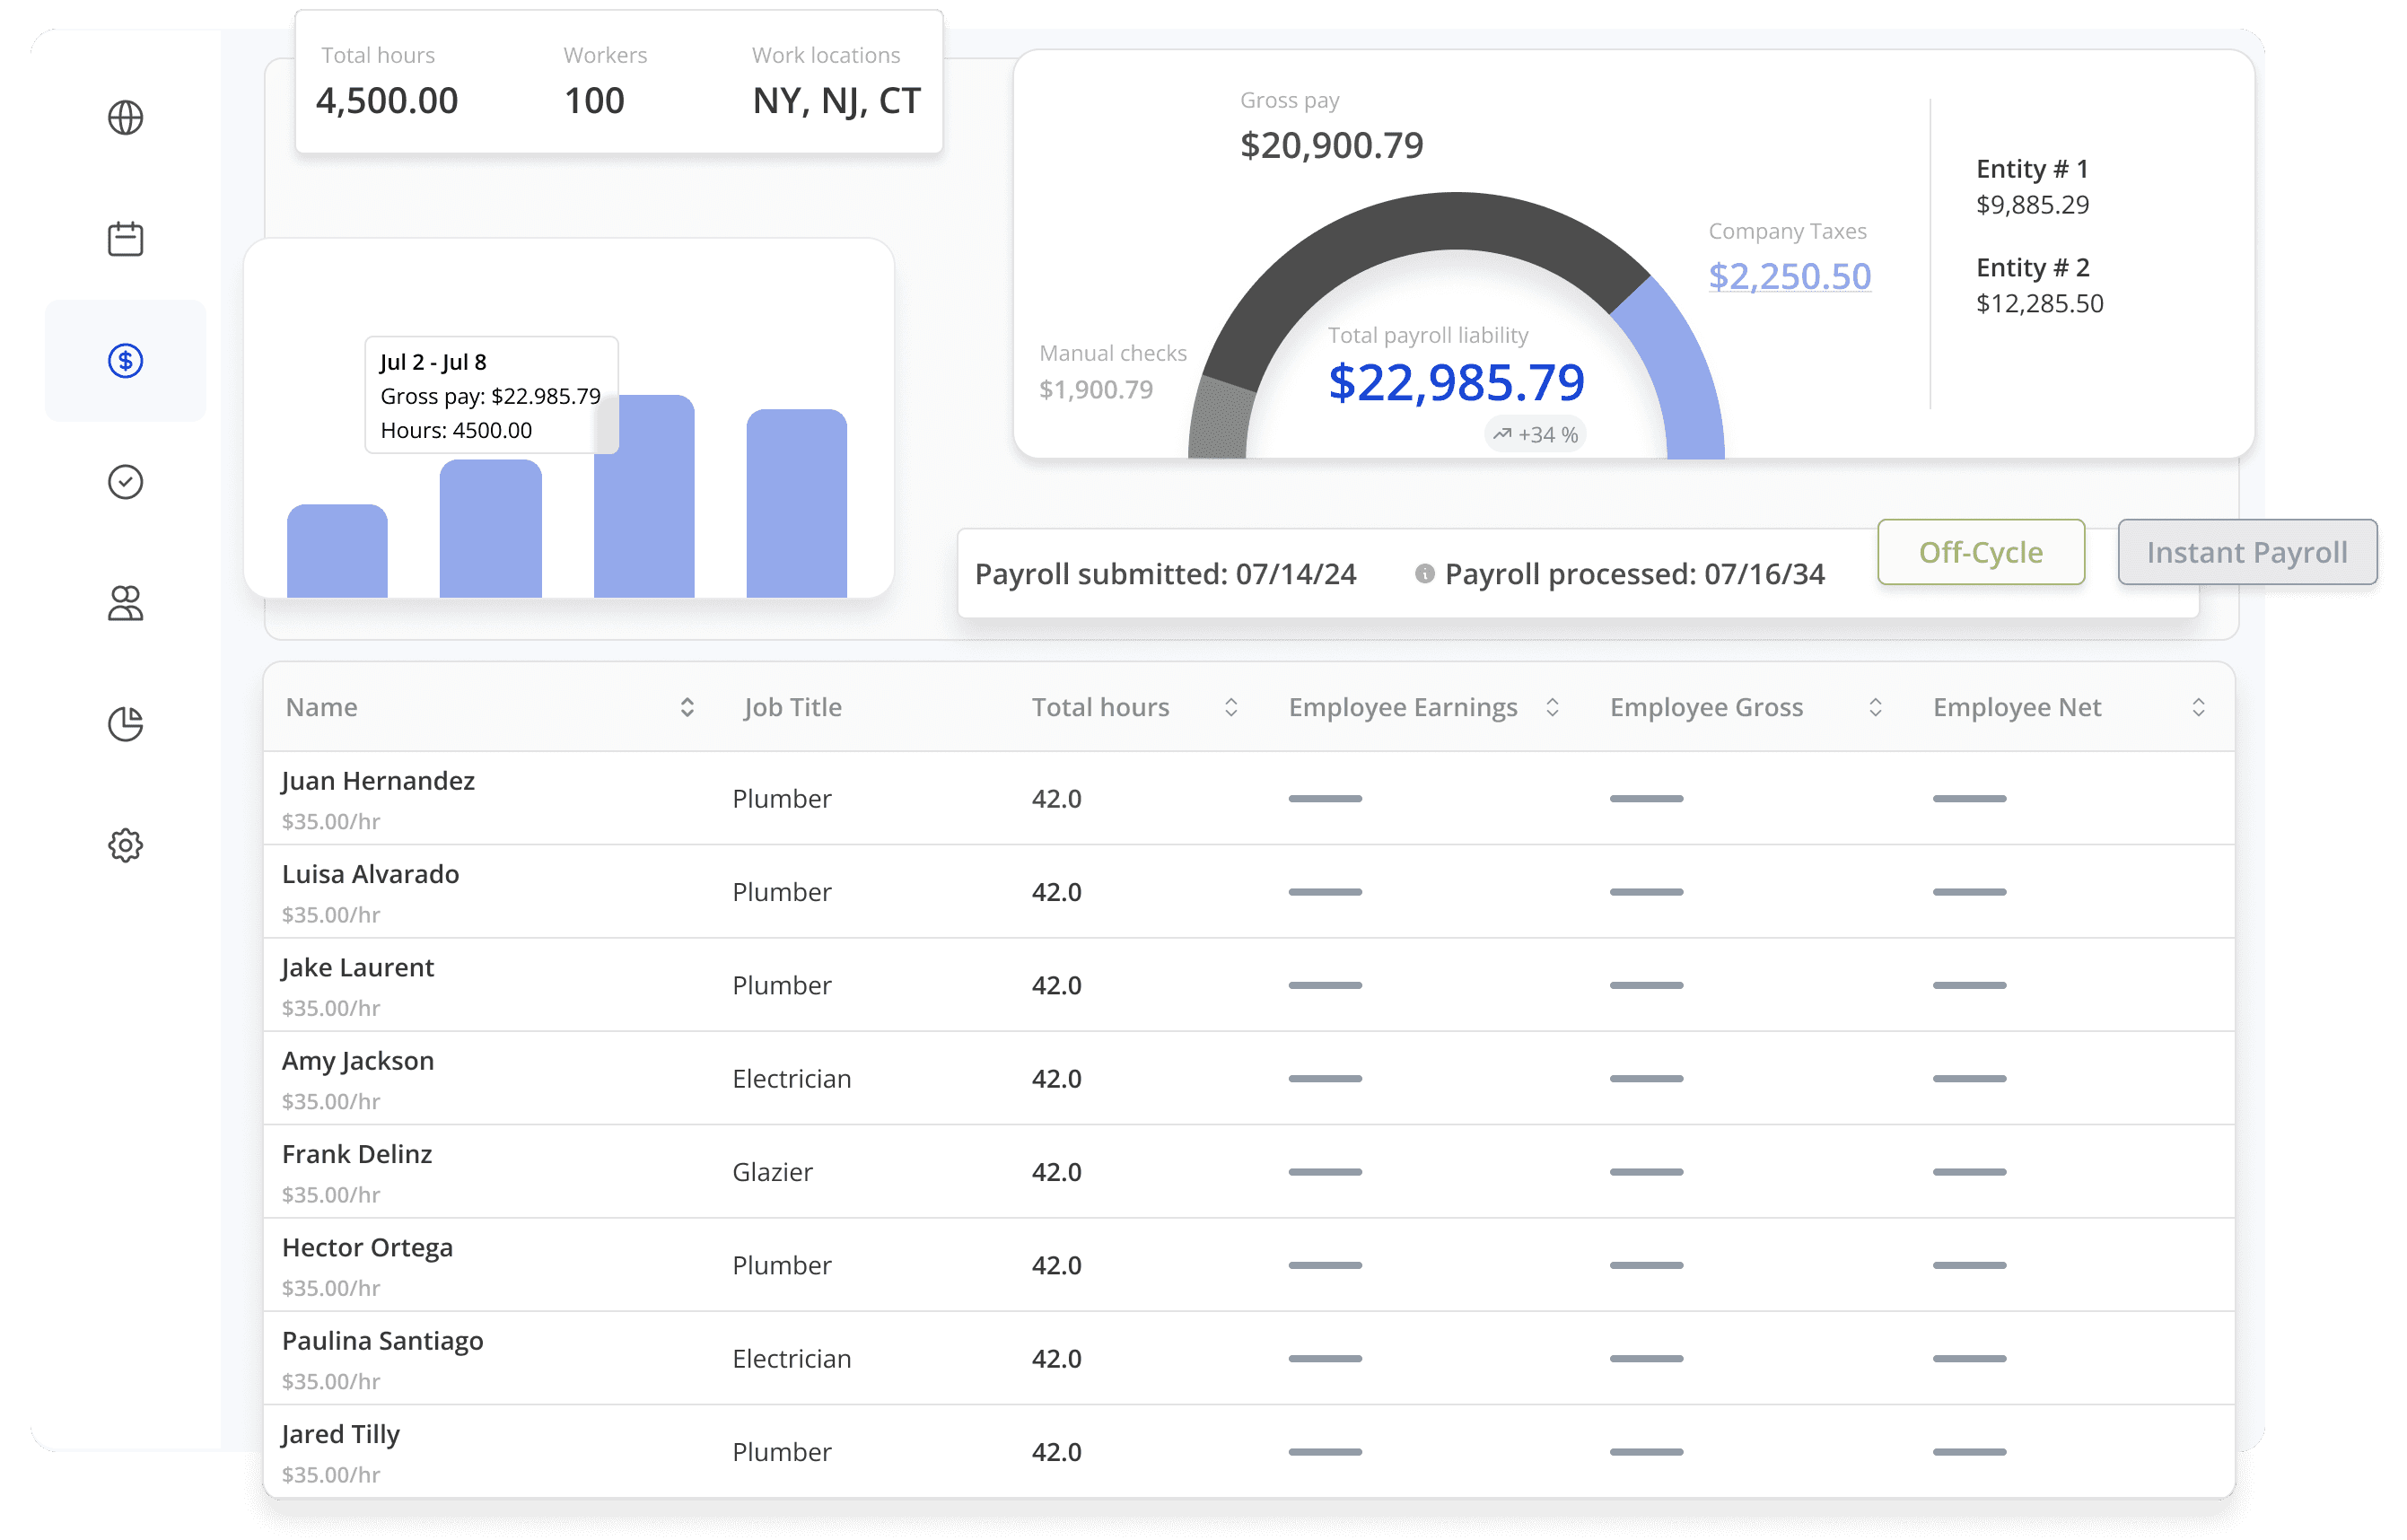Open the globe icon in sidebar
The width and height of the screenshot is (2407, 1540).
(x=125, y=118)
